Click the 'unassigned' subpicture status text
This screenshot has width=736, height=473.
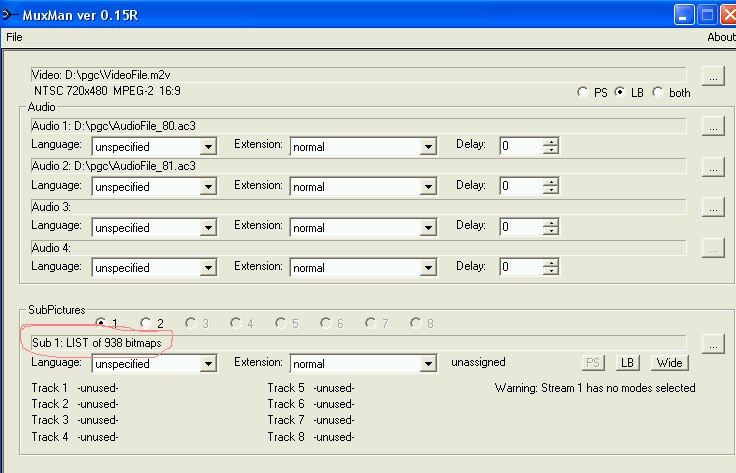478,362
